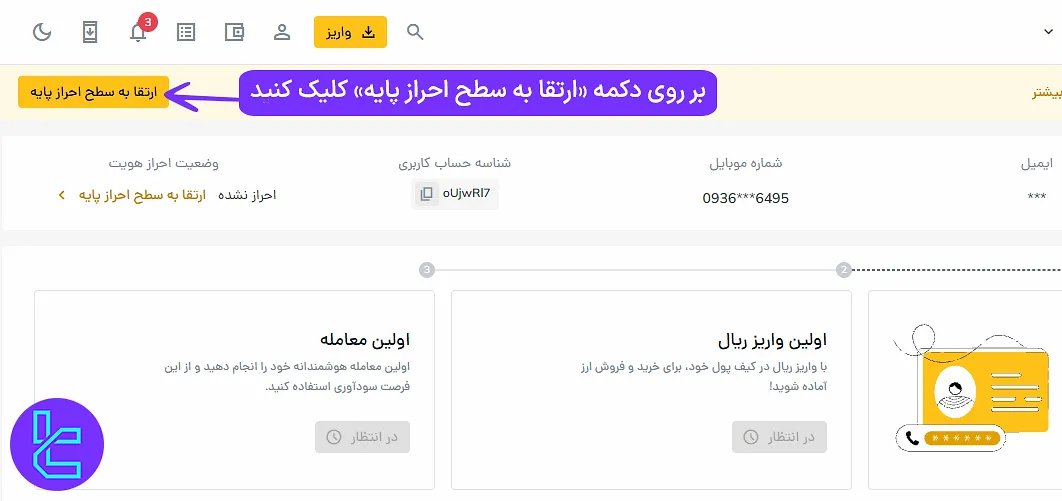This screenshot has width=1062, height=501.
Task: Click در انتظار button under اولین معامله
Action: [x=362, y=437]
